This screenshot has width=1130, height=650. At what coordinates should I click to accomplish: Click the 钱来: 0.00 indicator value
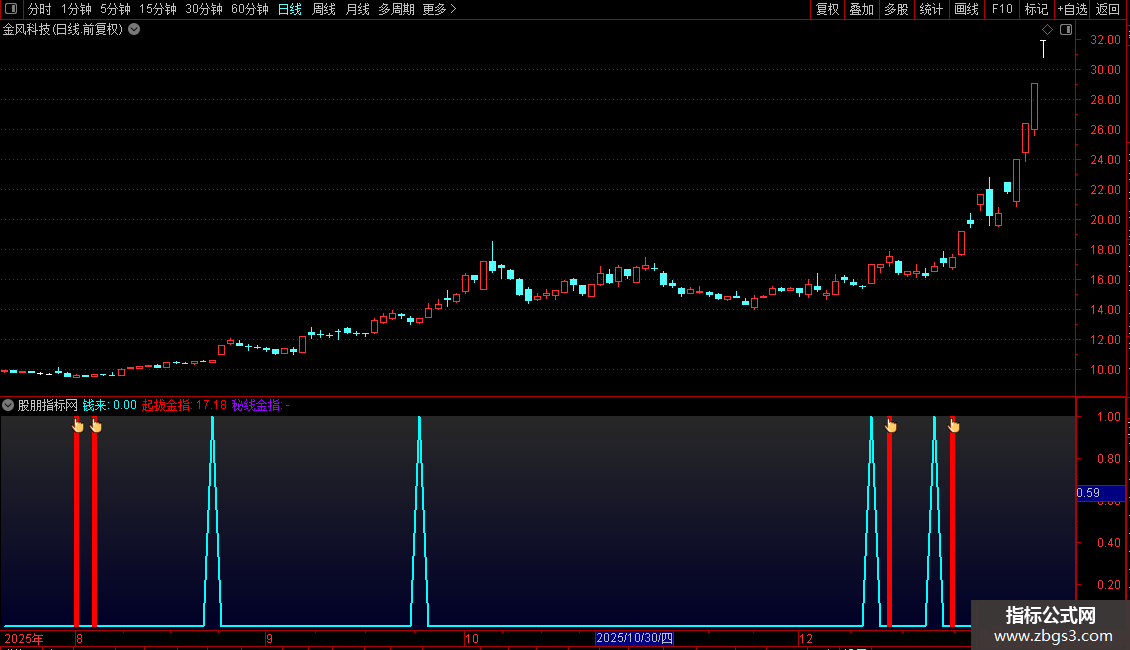pos(110,405)
